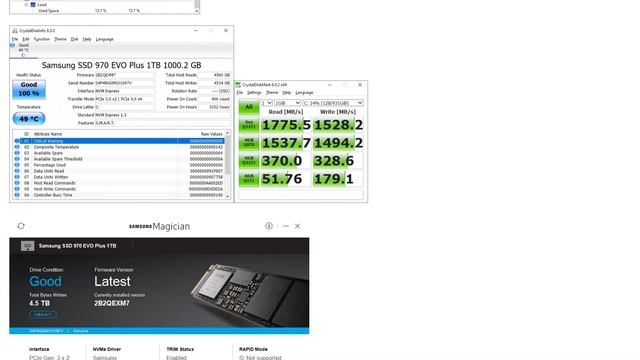Image resolution: width=640 pixels, height=360 pixels.
Task: Select the Data Units Read row
Action: [118, 171]
